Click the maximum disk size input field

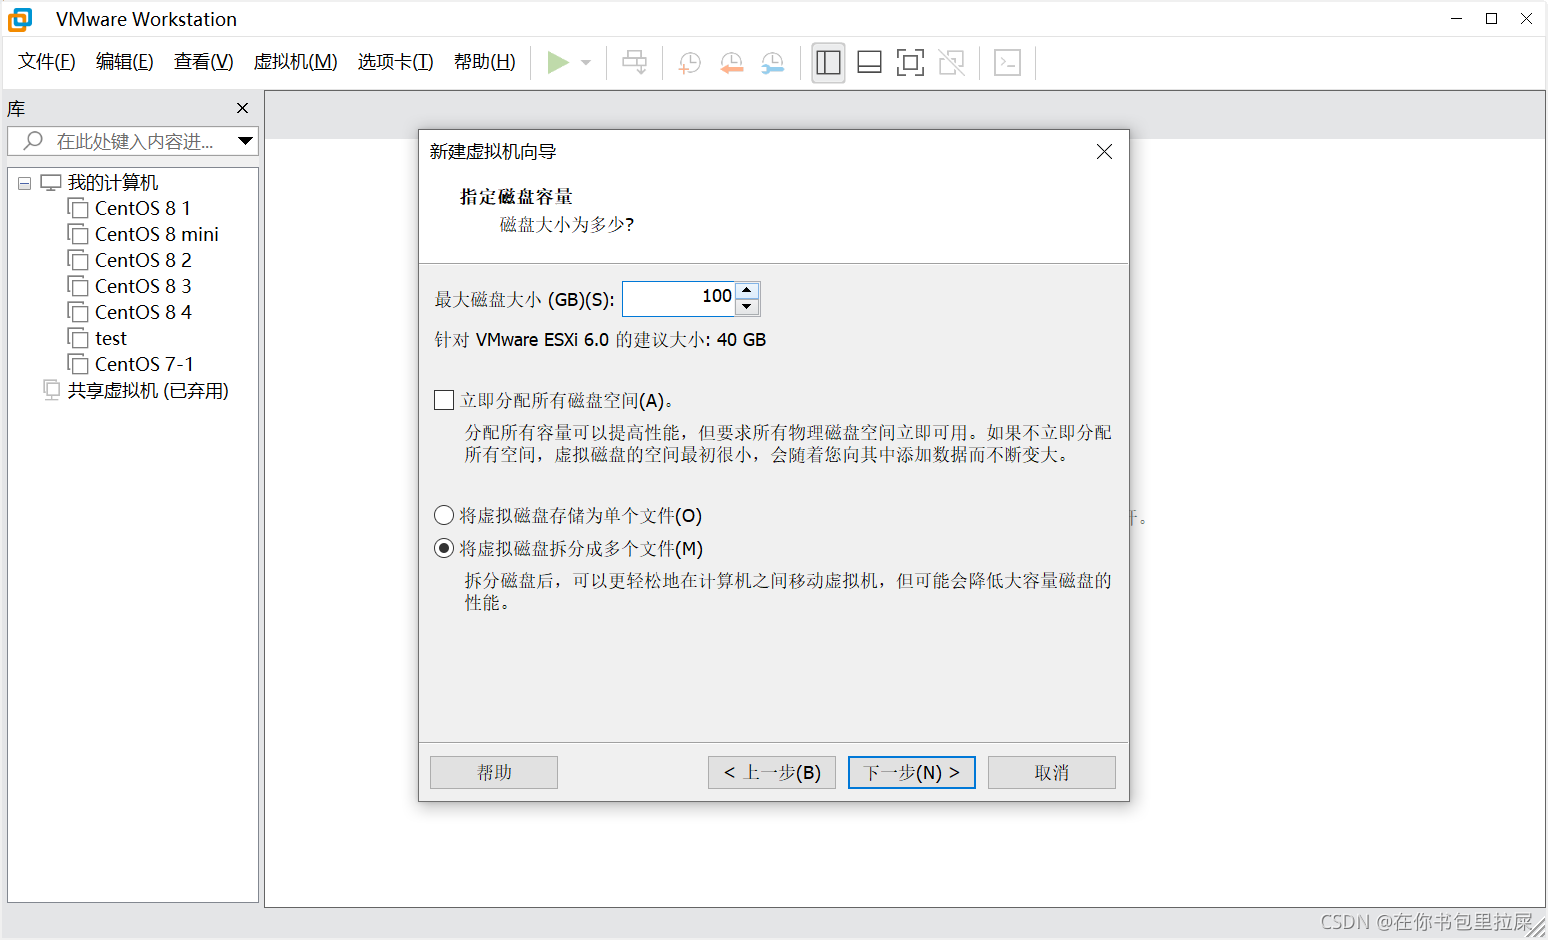point(680,298)
